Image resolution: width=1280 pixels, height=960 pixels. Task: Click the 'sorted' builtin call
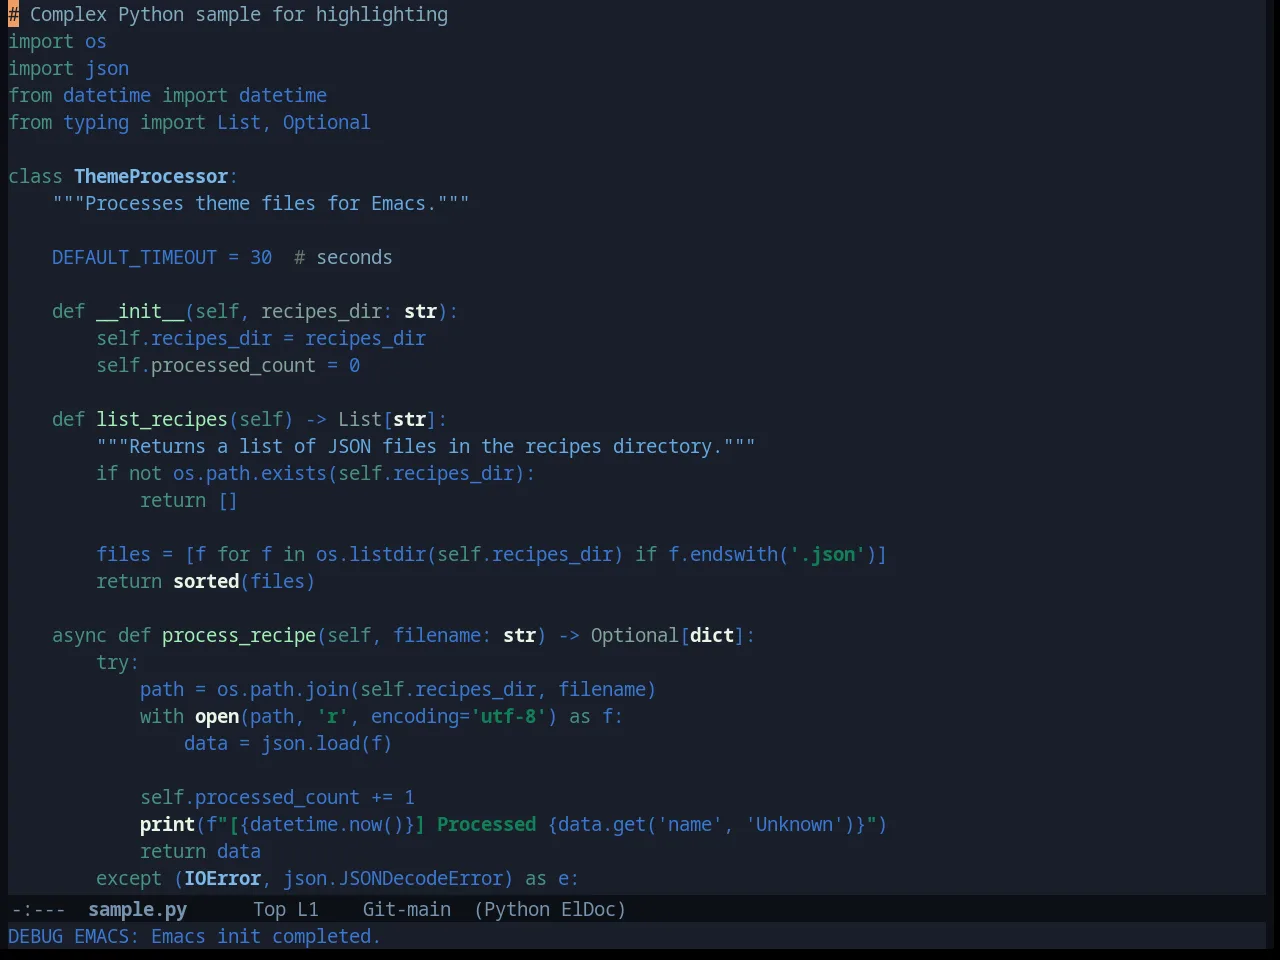(206, 581)
